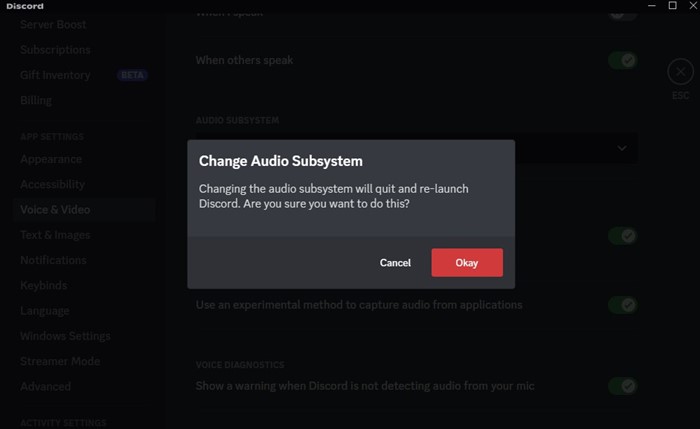Viewport: 700px width, 429px height.
Task: Confirm with the red Okay button
Action: [x=467, y=262]
